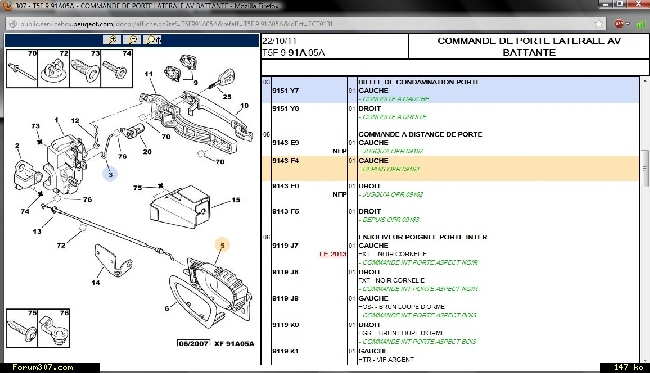Click callout 20 near the lock barrel
Screen dimensions: 650x373
[147, 152]
